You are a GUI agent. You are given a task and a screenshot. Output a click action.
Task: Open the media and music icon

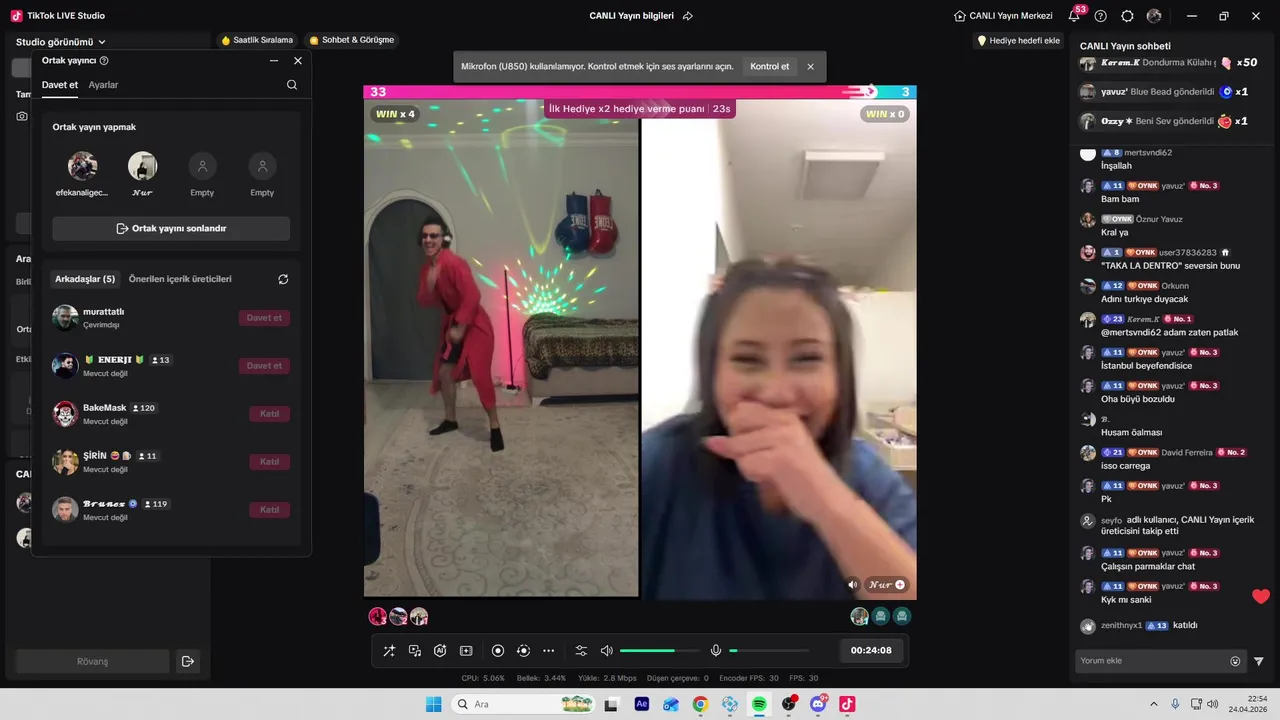pos(415,651)
